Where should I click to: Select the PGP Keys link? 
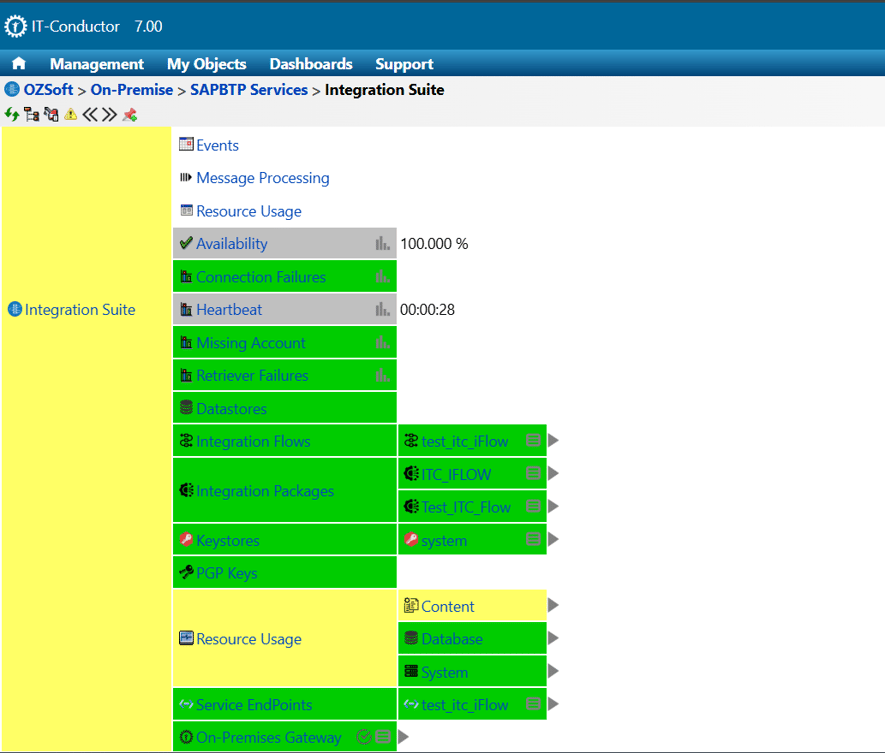click(227, 573)
